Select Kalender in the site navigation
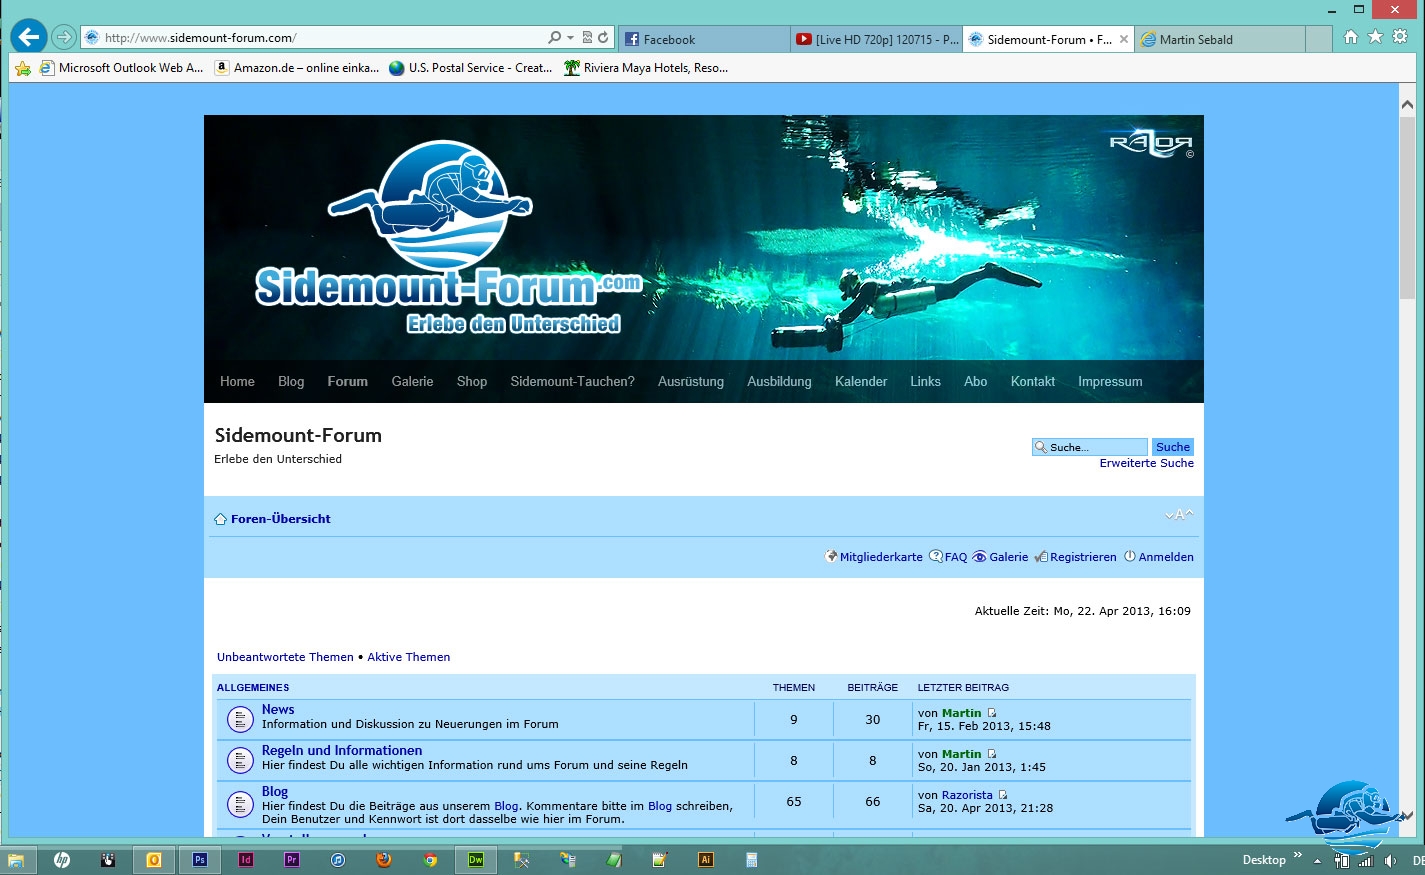 tap(860, 382)
